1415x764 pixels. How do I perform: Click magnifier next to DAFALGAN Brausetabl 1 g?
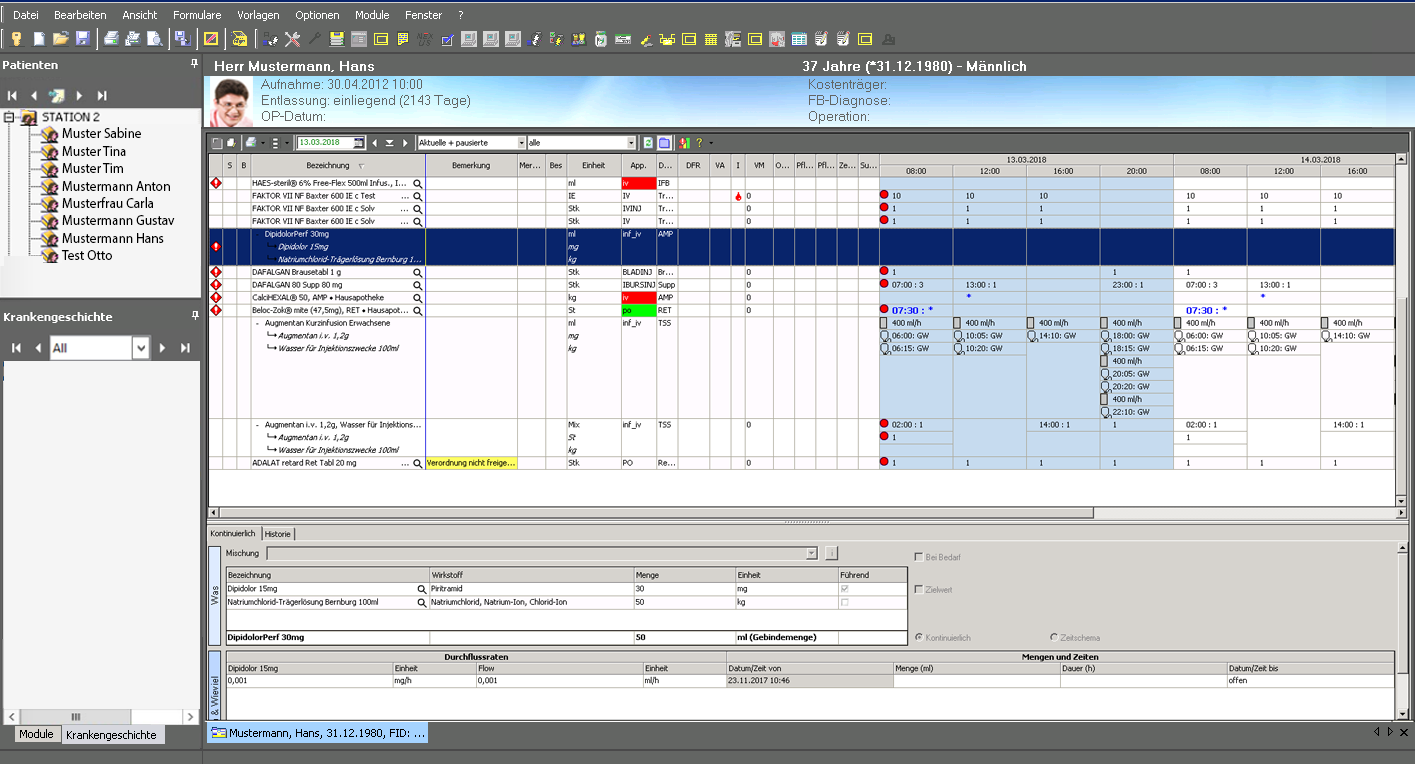(x=418, y=272)
